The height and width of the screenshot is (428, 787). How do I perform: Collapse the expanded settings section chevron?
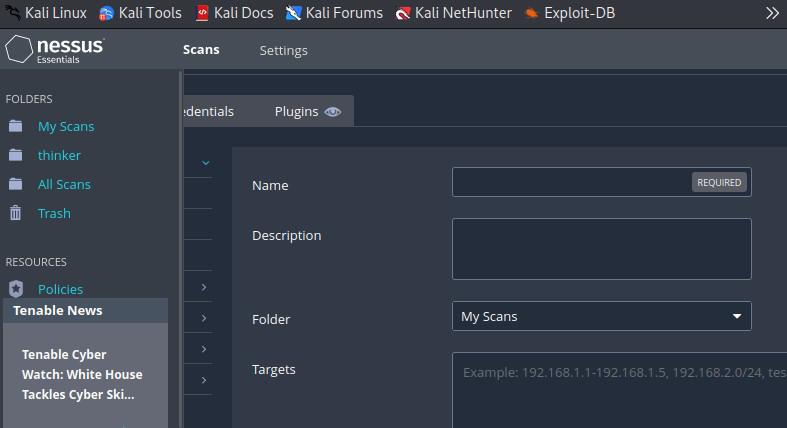[206, 163]
